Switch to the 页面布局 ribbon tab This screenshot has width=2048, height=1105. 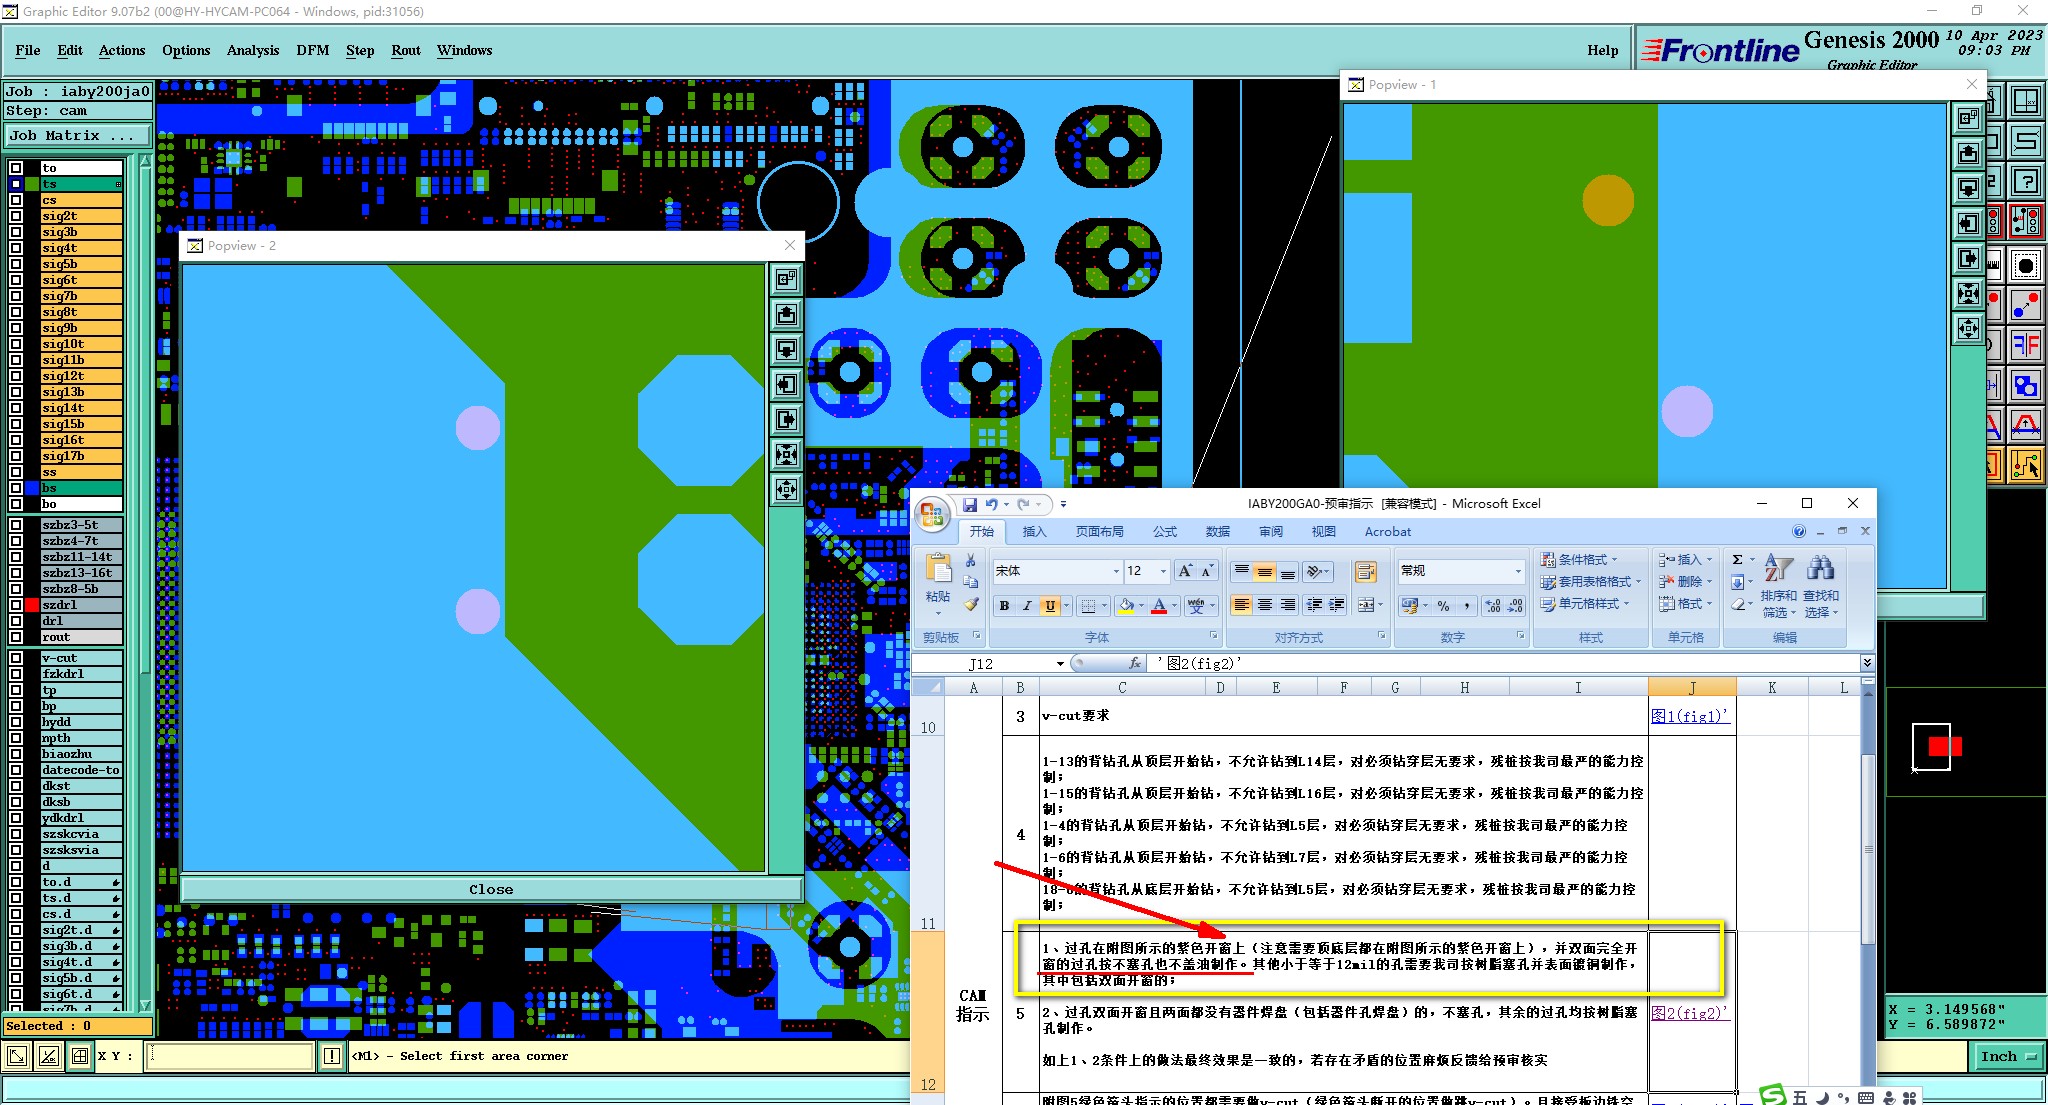pyautogui.click(x=1099, y=532)
